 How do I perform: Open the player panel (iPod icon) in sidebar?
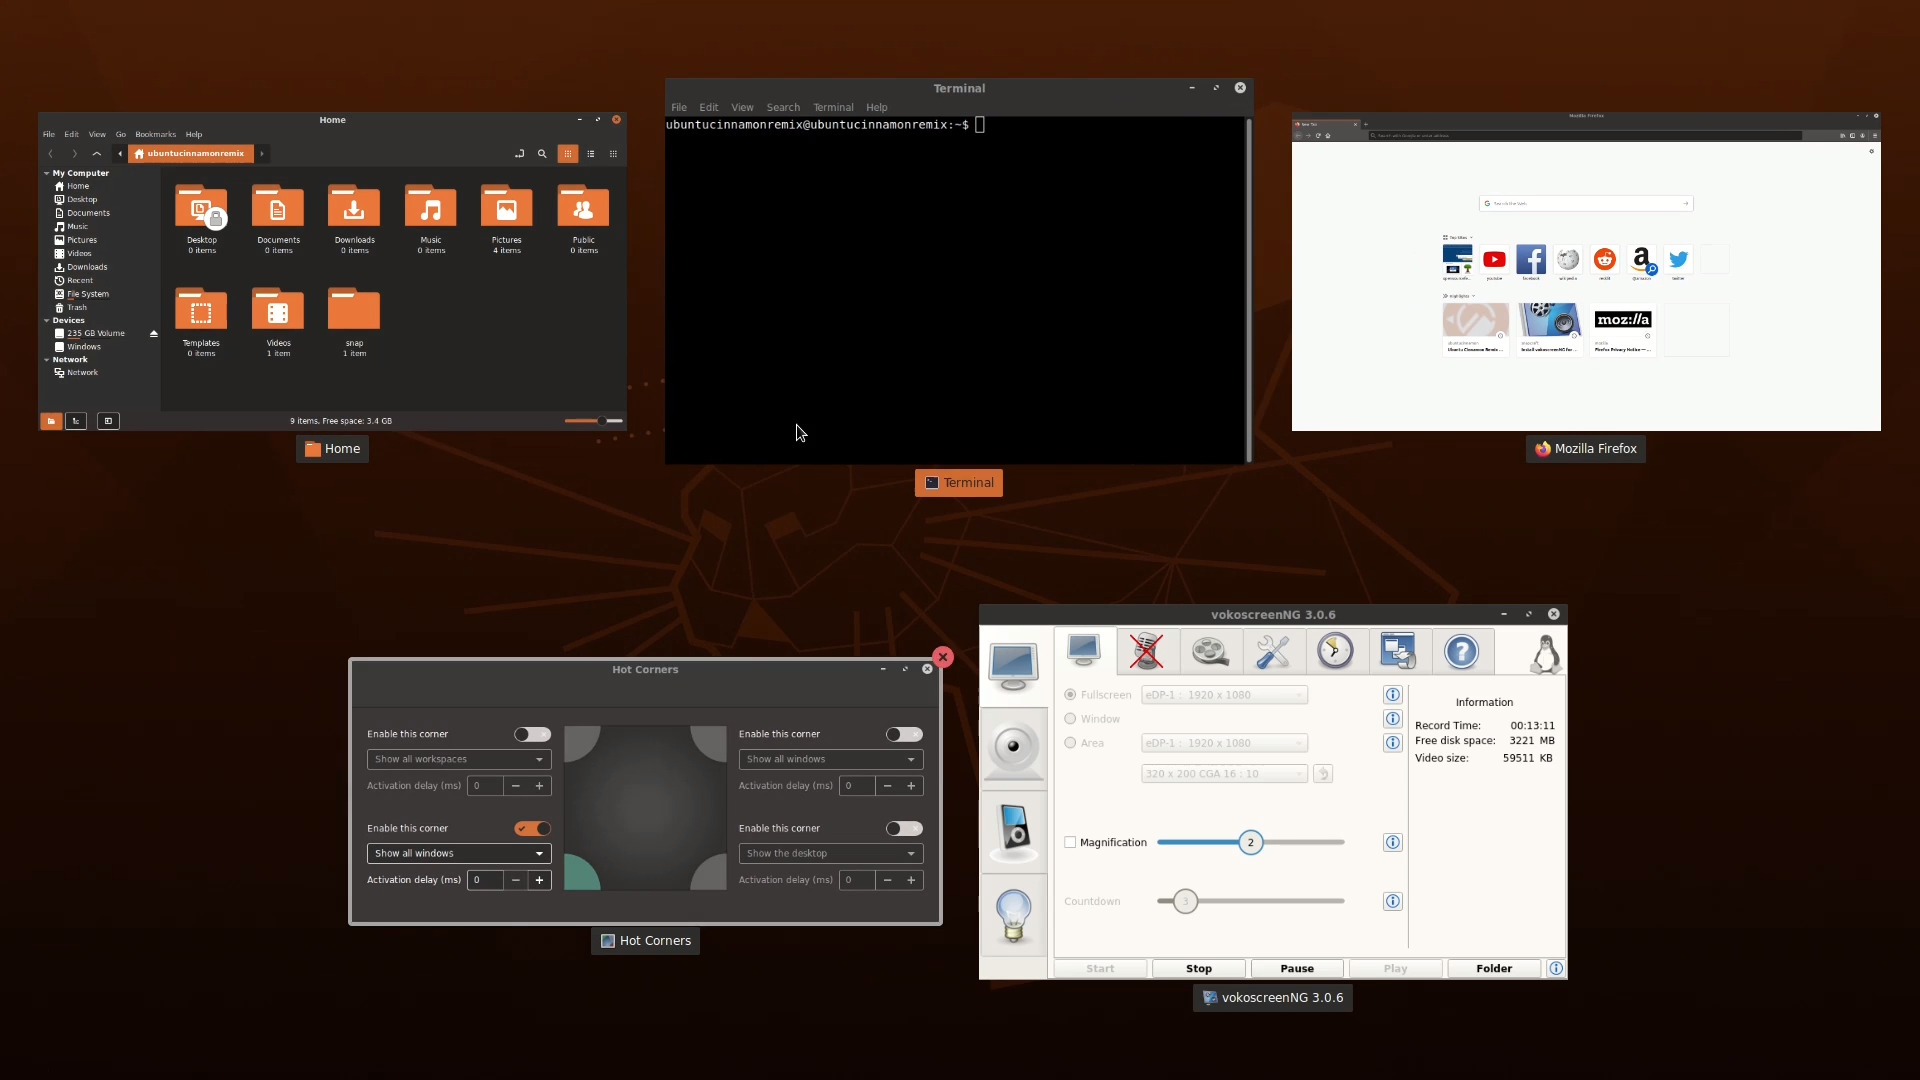point(1014,831)
